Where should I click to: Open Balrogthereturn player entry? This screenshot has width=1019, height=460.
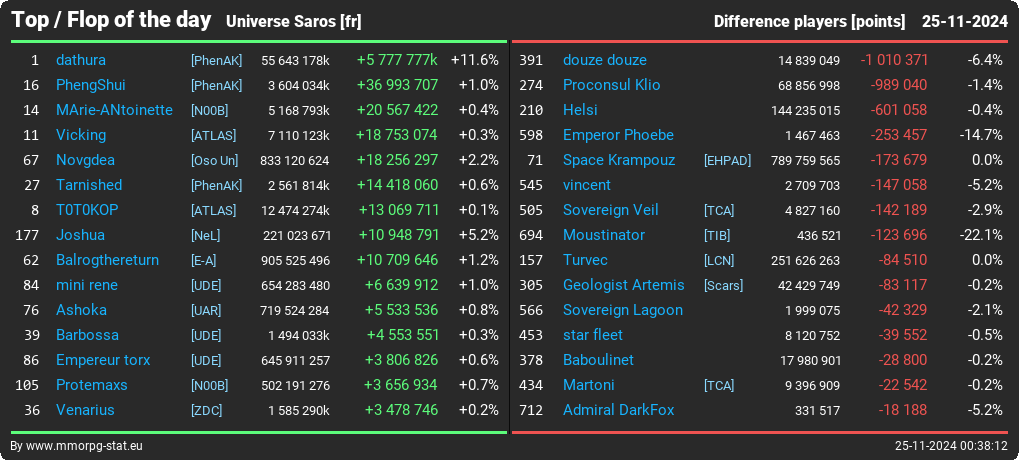coord(107,261)
